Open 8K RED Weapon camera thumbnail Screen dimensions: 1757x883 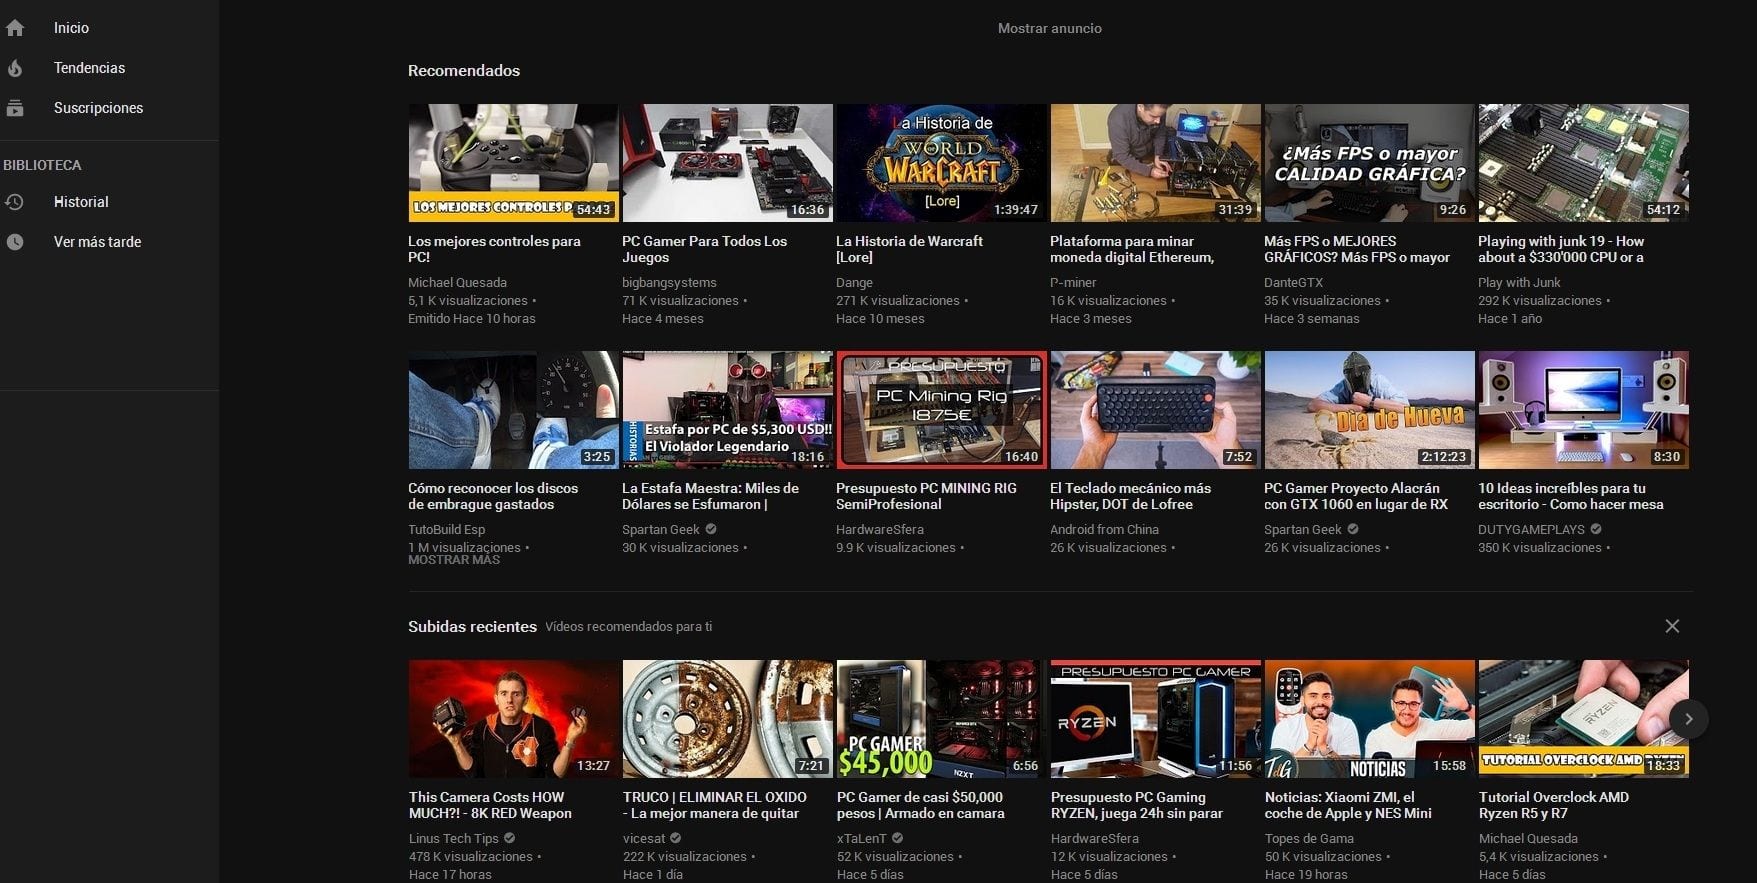coord(513,718)
